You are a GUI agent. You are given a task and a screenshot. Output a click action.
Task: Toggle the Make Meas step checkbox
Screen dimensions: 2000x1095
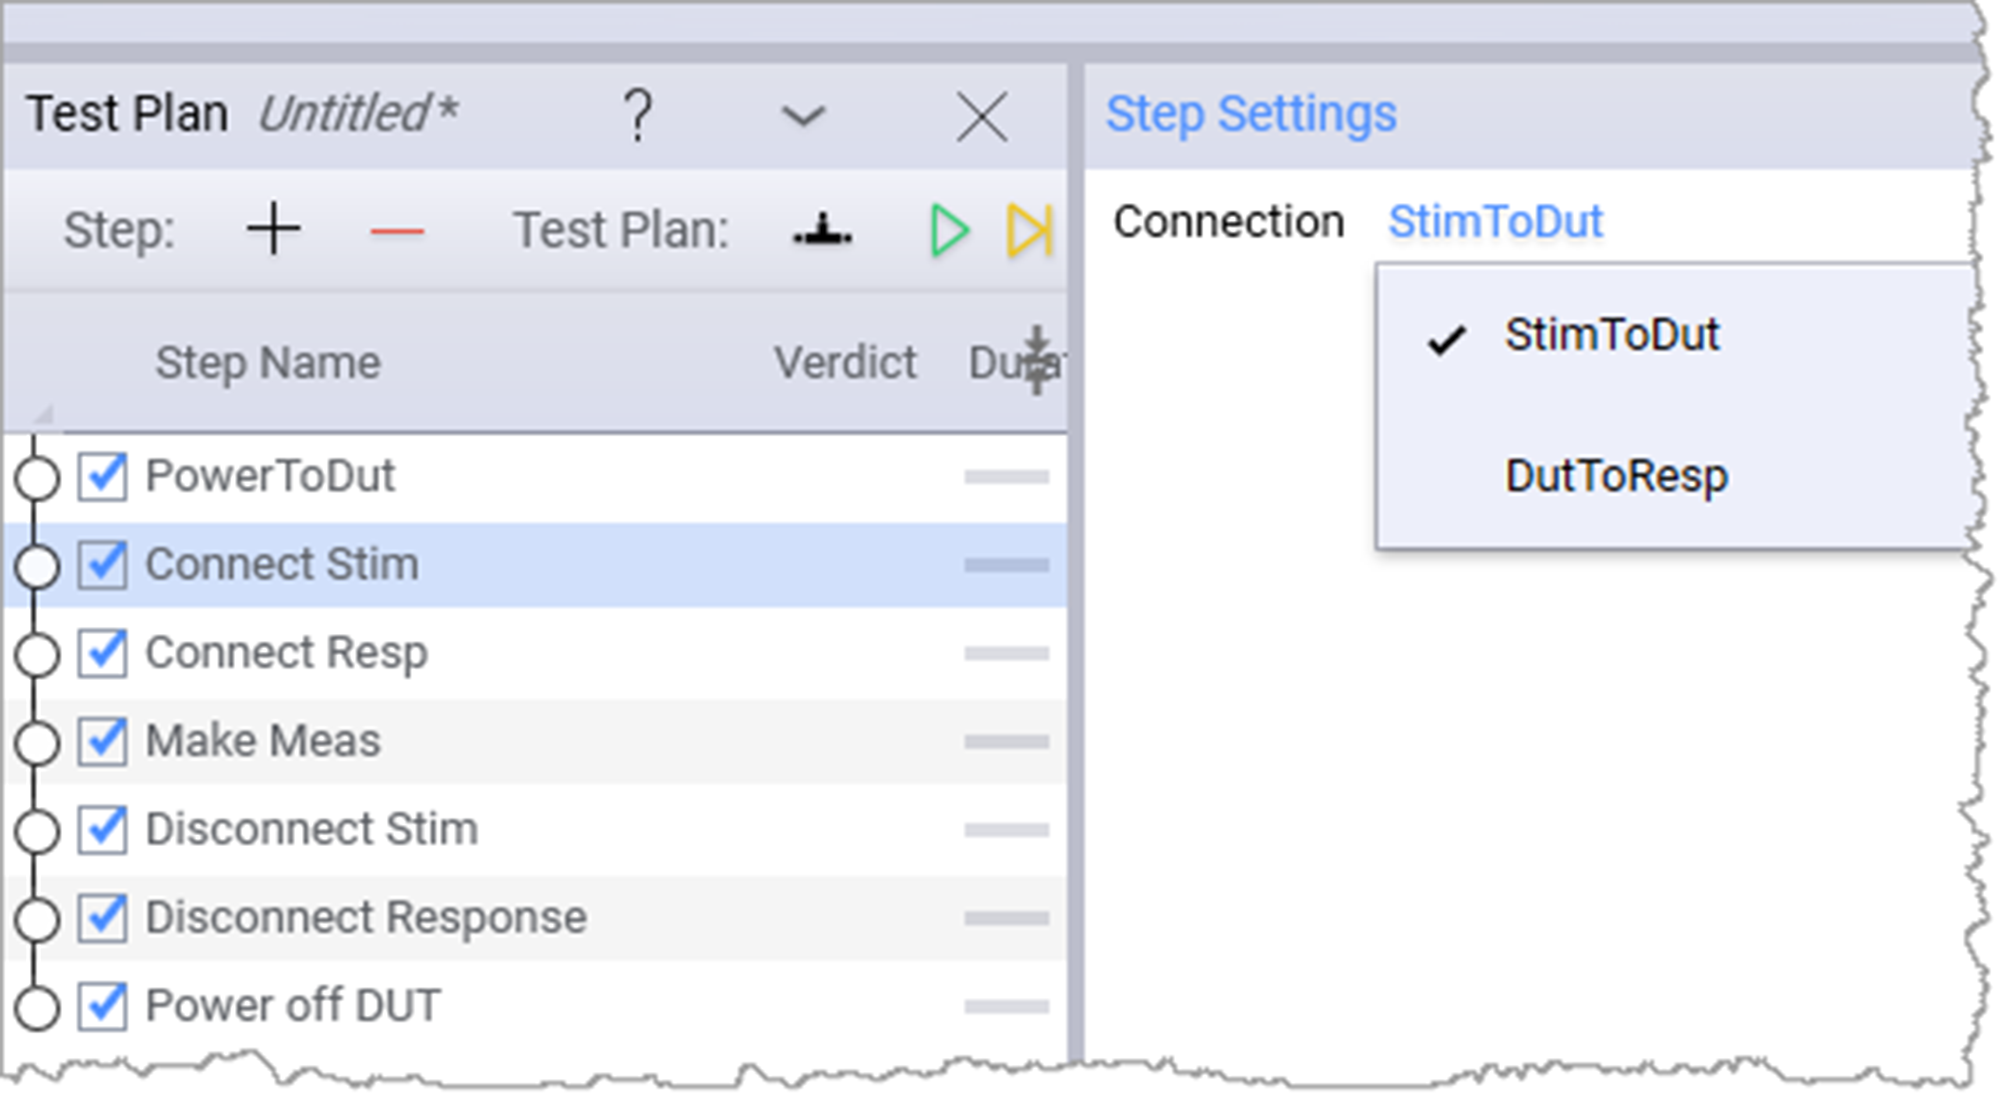(103, 741)
